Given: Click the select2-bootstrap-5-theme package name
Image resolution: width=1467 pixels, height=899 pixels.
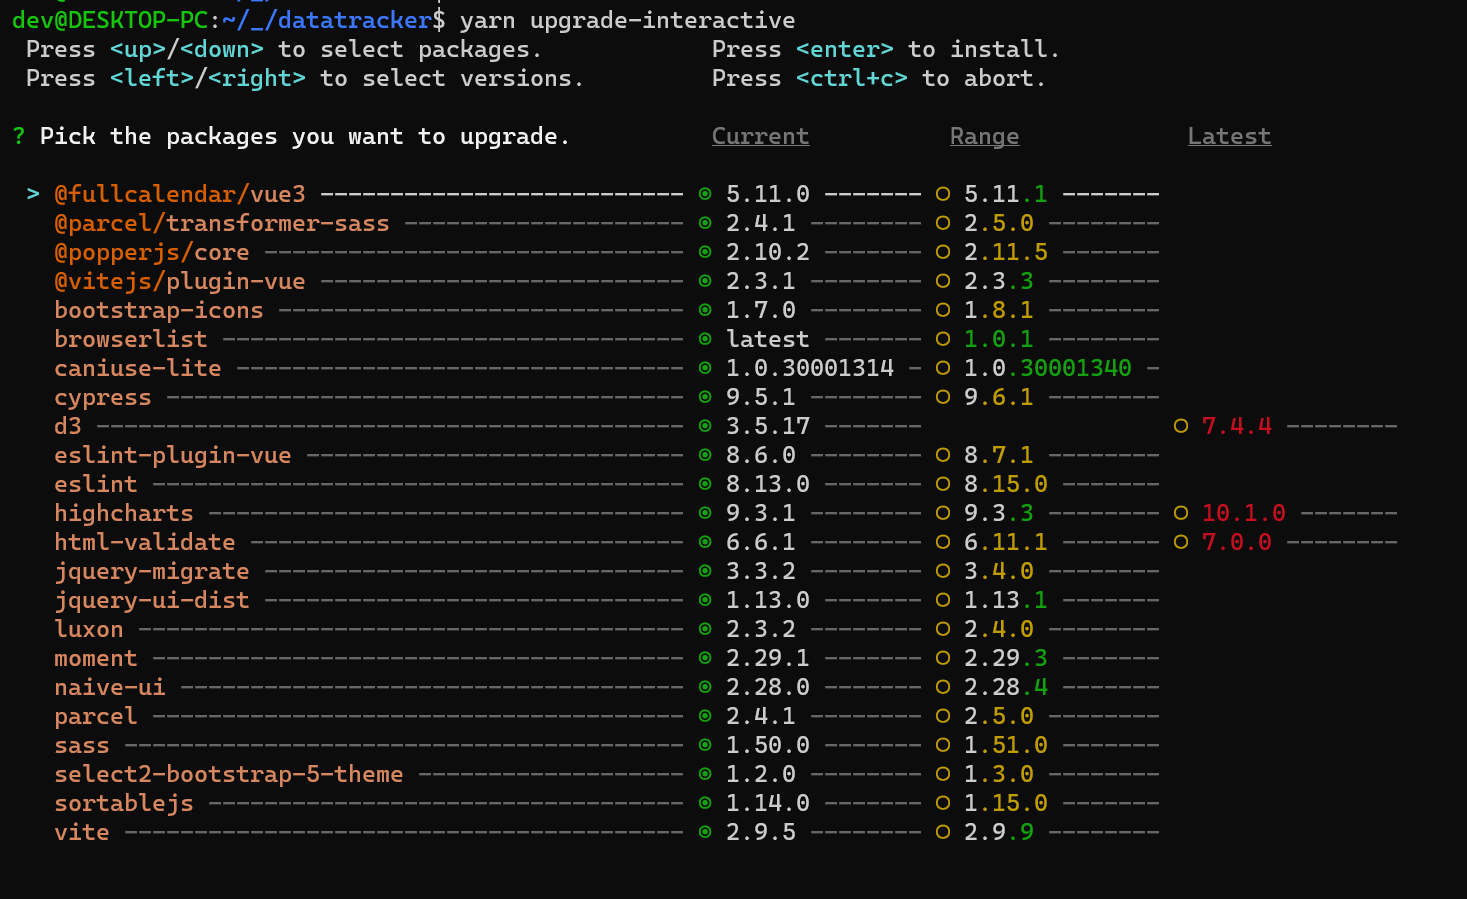Looking at the screenshot, I should tap(228, 774).
